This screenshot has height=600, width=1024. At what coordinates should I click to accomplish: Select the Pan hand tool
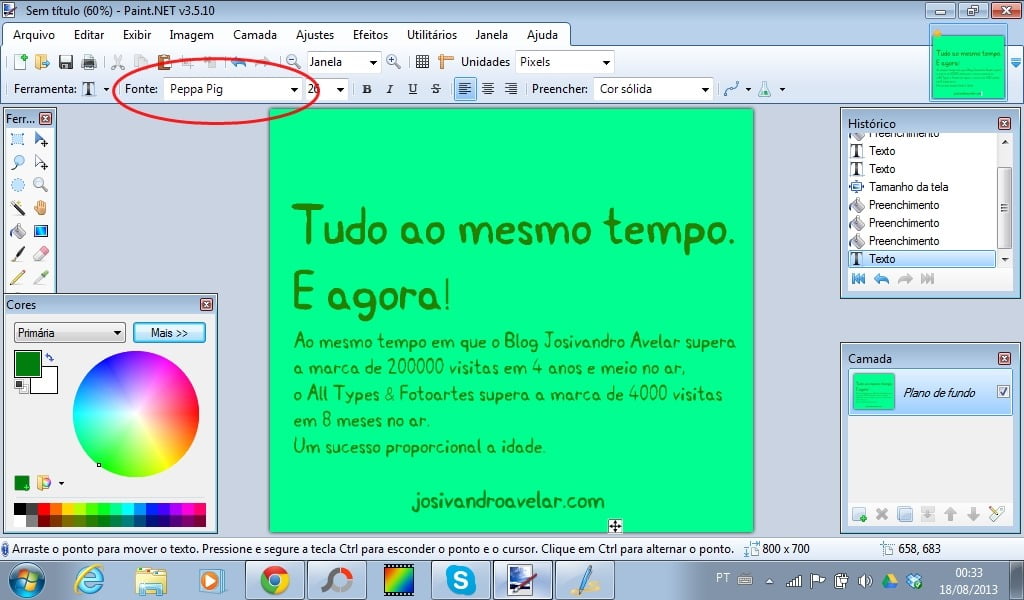point(40,208)
